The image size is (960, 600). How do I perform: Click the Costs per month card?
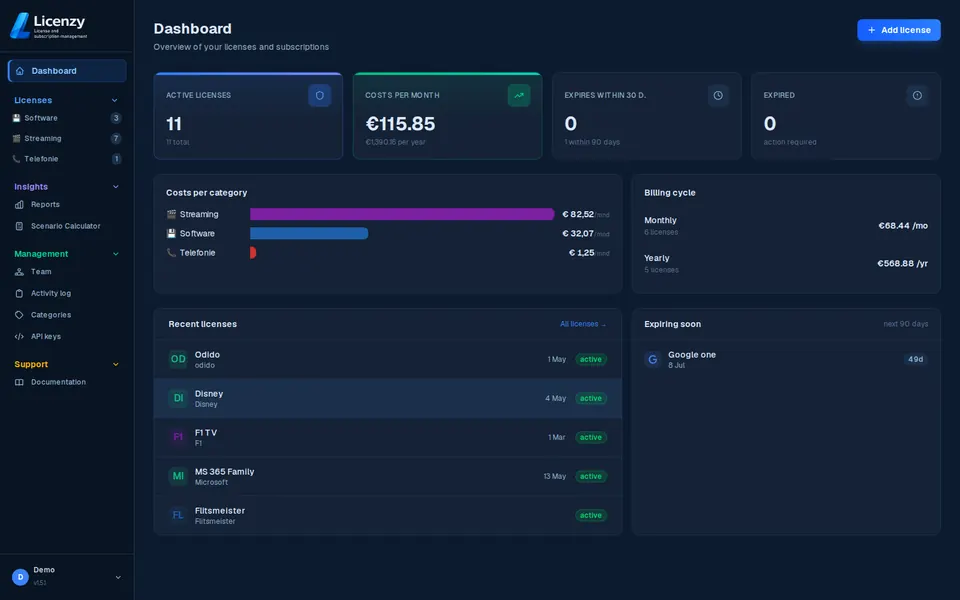(x=448, y=116)
